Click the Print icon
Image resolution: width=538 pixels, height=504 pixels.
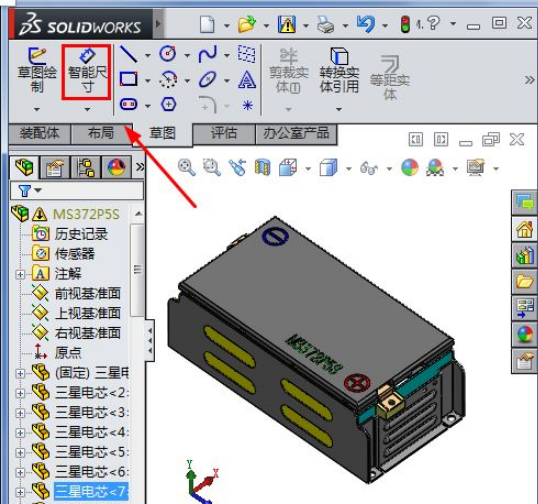(x=325, y=25)
